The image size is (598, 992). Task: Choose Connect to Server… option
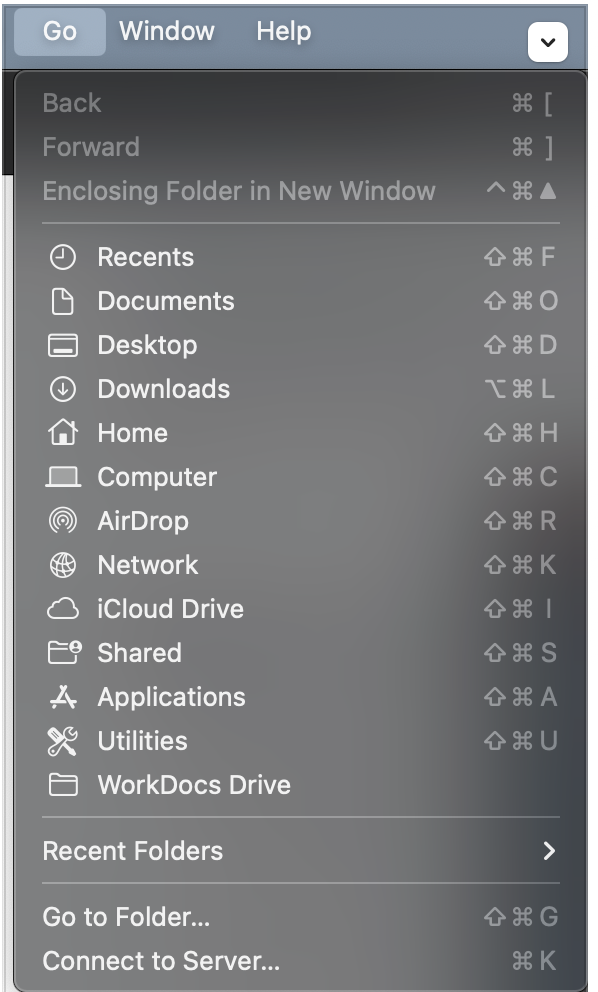point(301,961)
